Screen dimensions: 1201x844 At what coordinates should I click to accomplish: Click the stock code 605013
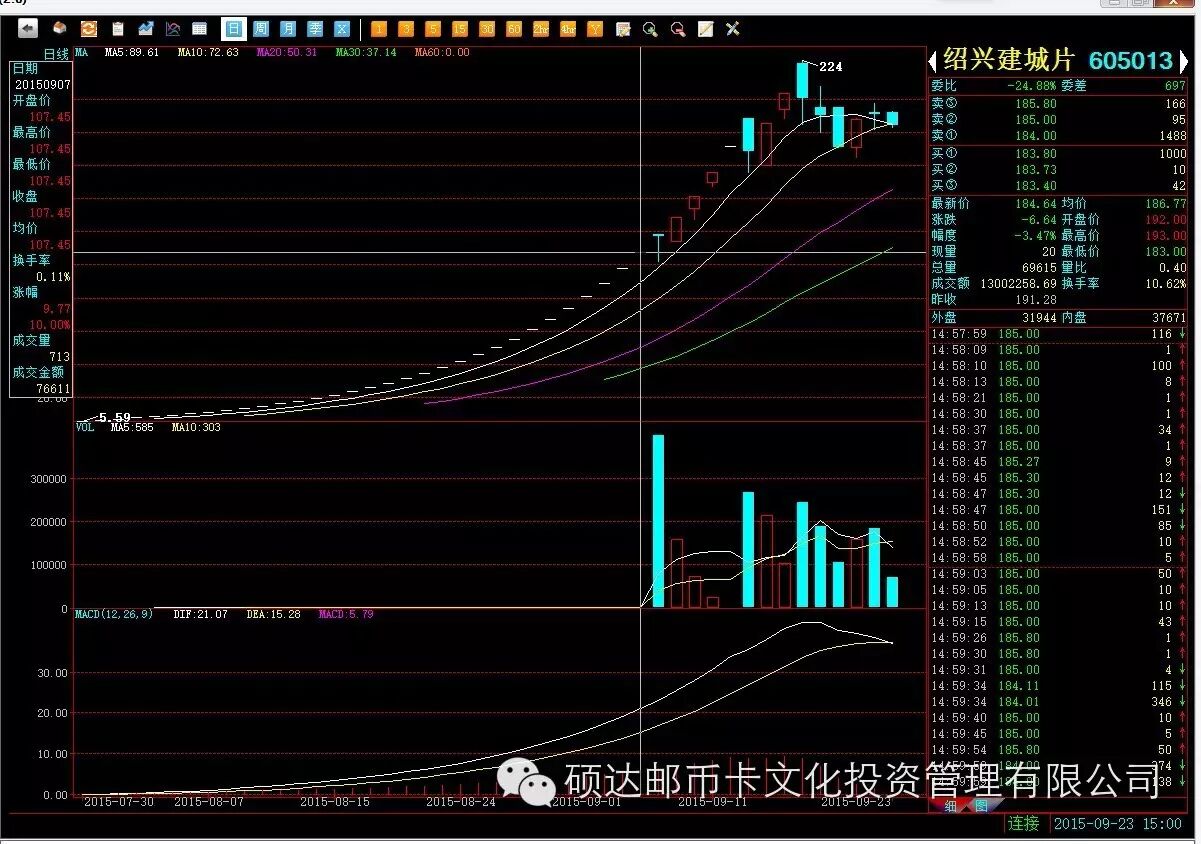pyautogui.click(x=1130, y=61)
